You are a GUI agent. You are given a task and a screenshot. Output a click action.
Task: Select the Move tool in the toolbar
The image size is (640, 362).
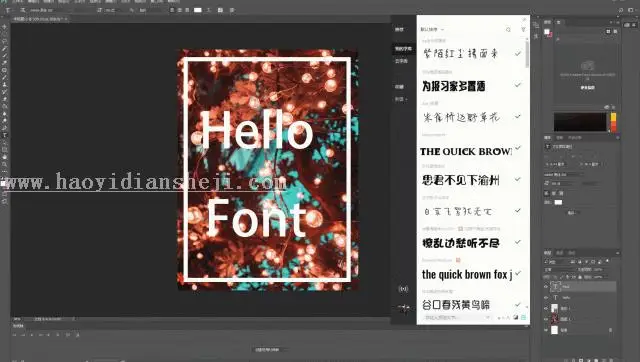click(x=4, y=27)
